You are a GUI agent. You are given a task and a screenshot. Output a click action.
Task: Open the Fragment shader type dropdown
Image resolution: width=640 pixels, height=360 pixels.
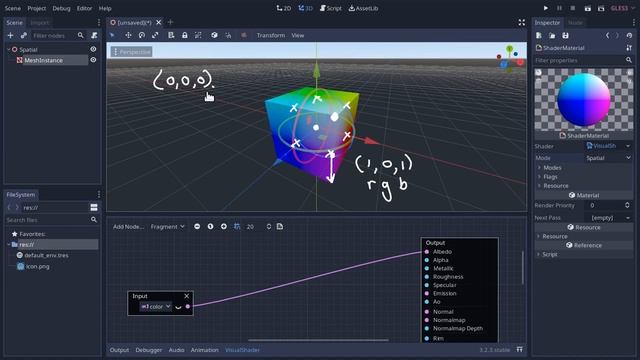tap(167, 227)
